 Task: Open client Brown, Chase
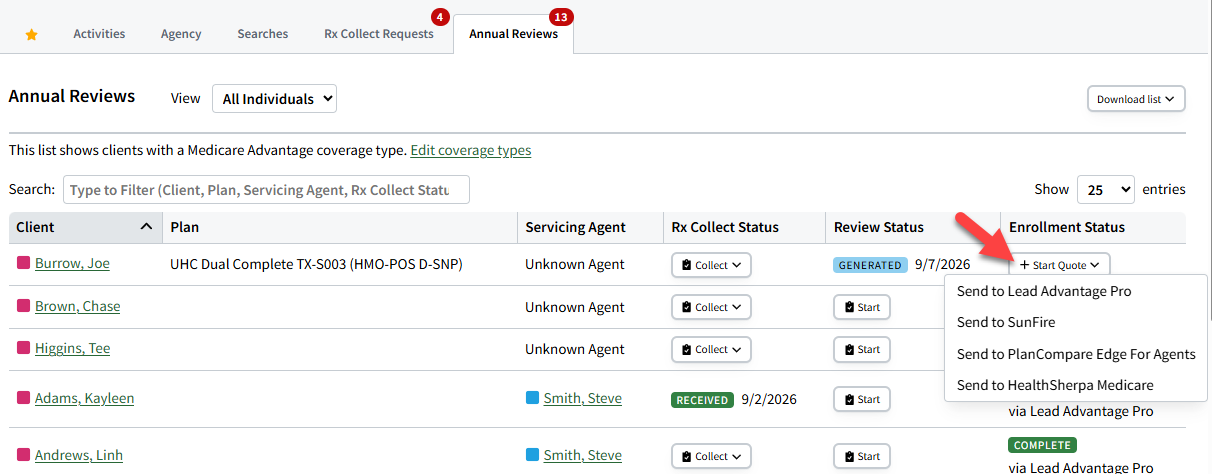tap(77, 306)
